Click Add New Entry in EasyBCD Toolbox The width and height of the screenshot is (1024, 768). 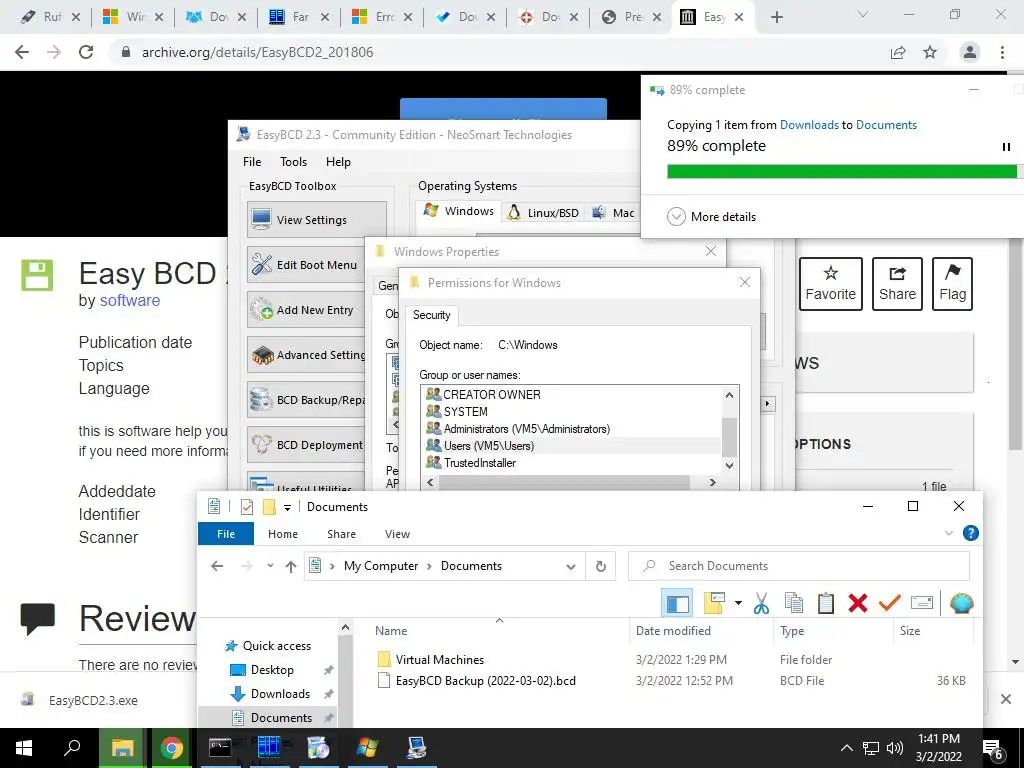(307, 310)
